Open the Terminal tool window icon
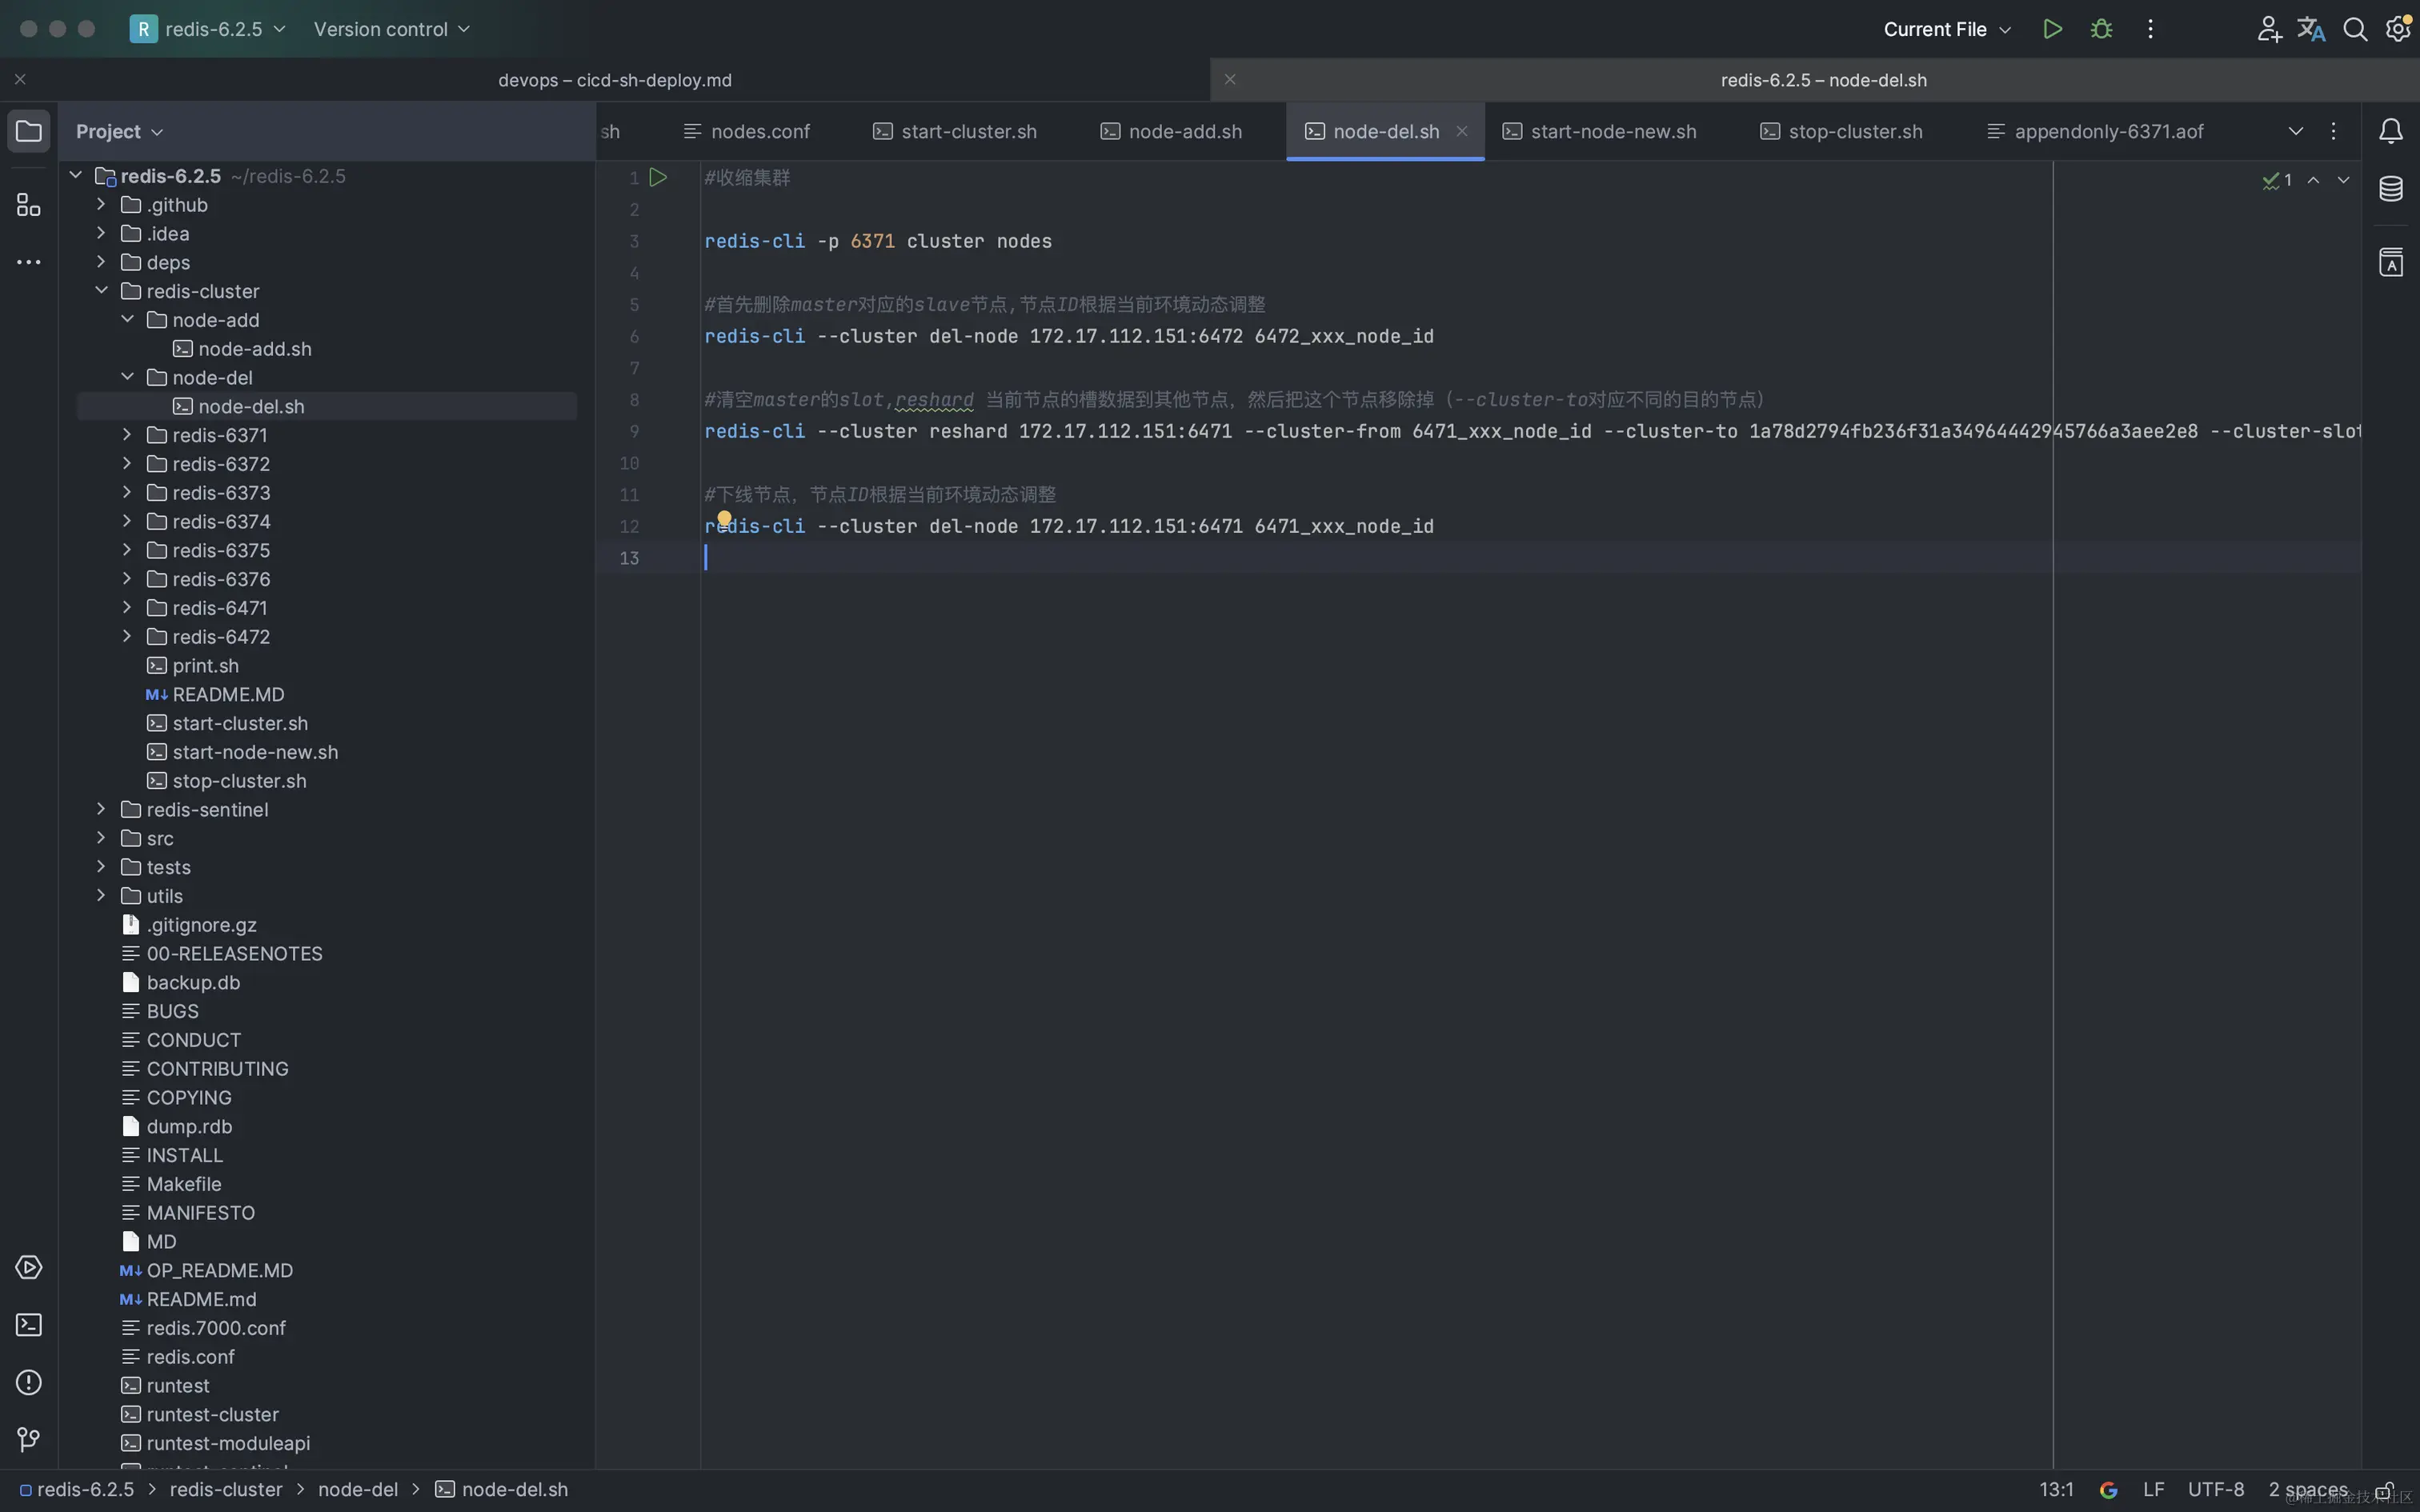2420x1512 pixels. click(29, 1325)
